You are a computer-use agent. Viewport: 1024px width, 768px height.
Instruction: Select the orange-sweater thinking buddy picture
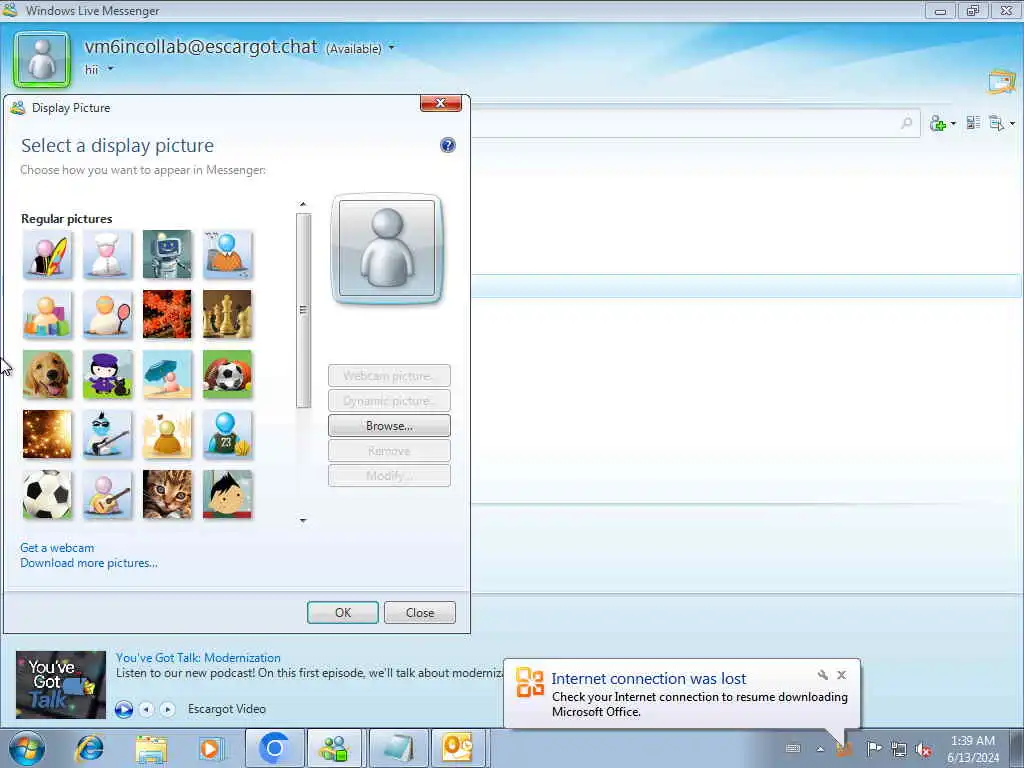[x=227, y=255]
